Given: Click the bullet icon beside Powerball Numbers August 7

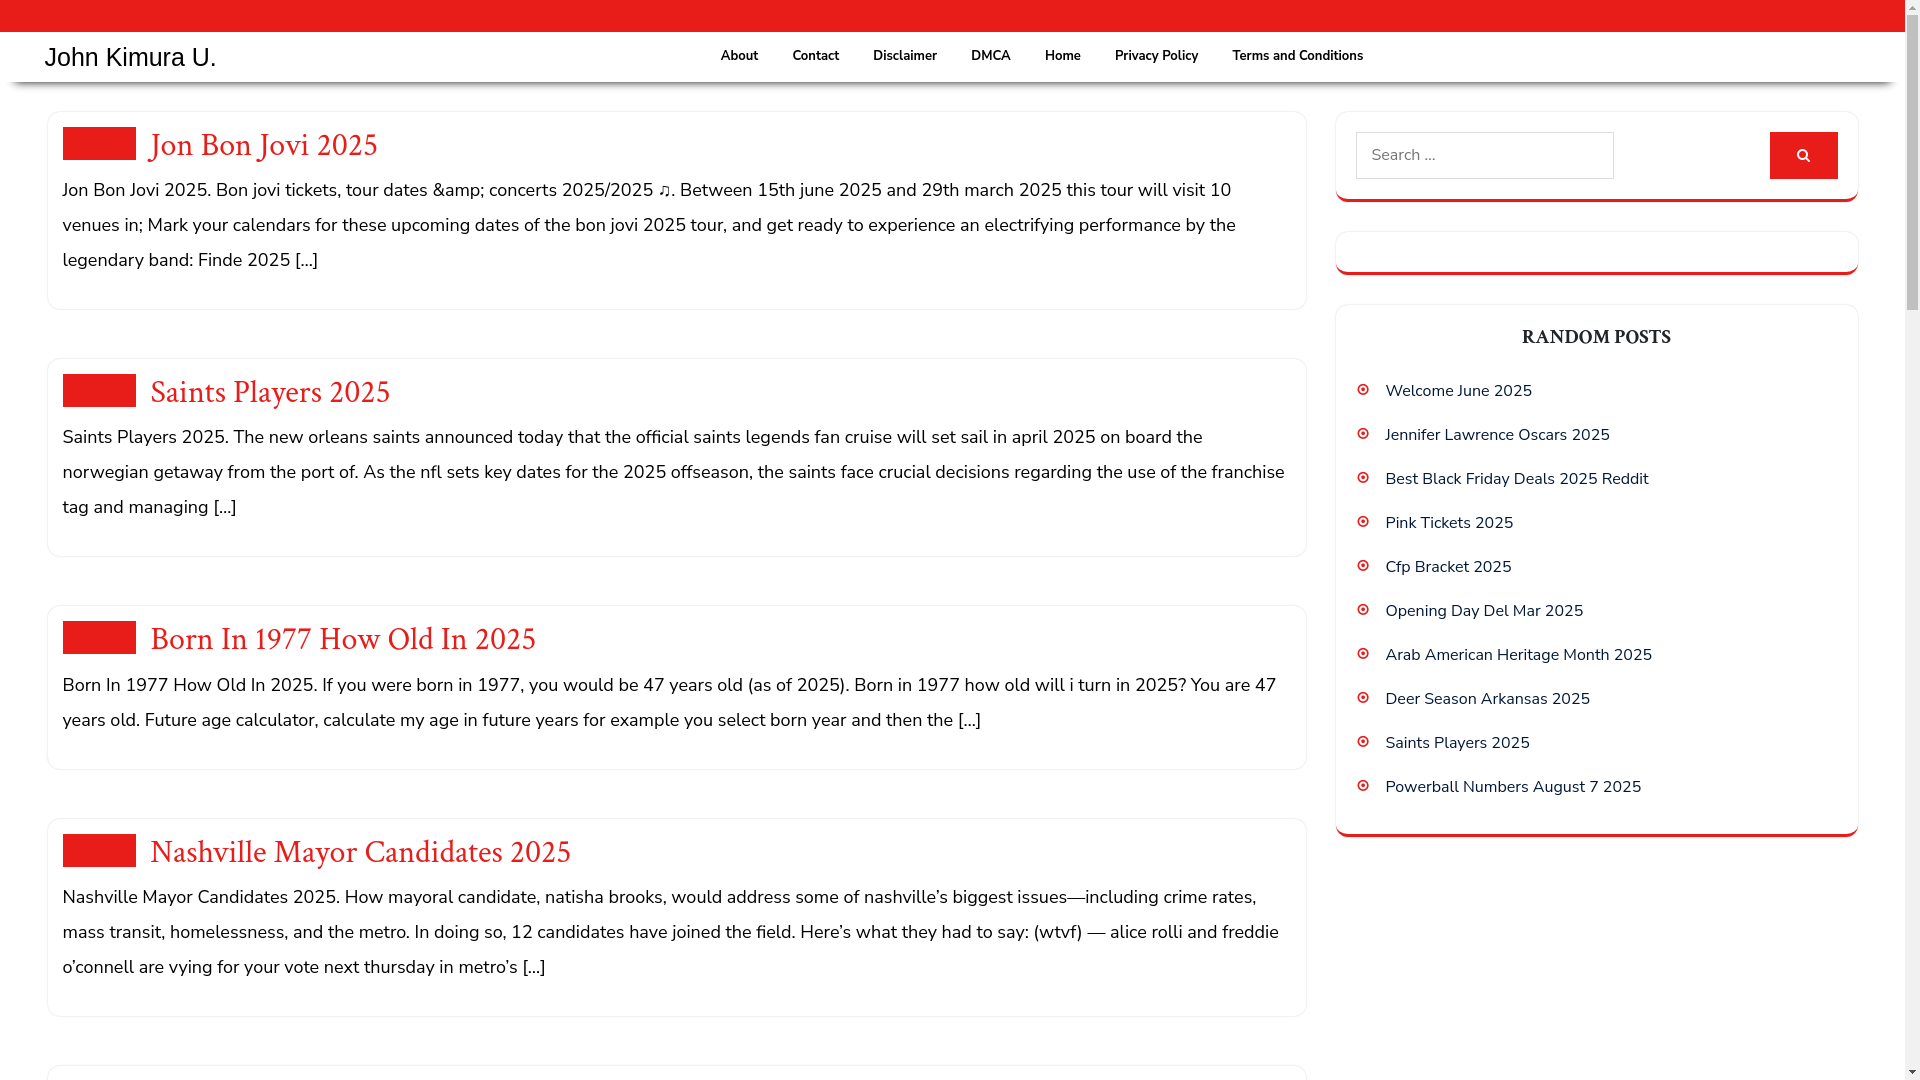Looking at the screenshot, I should [x=1363, y=786].
